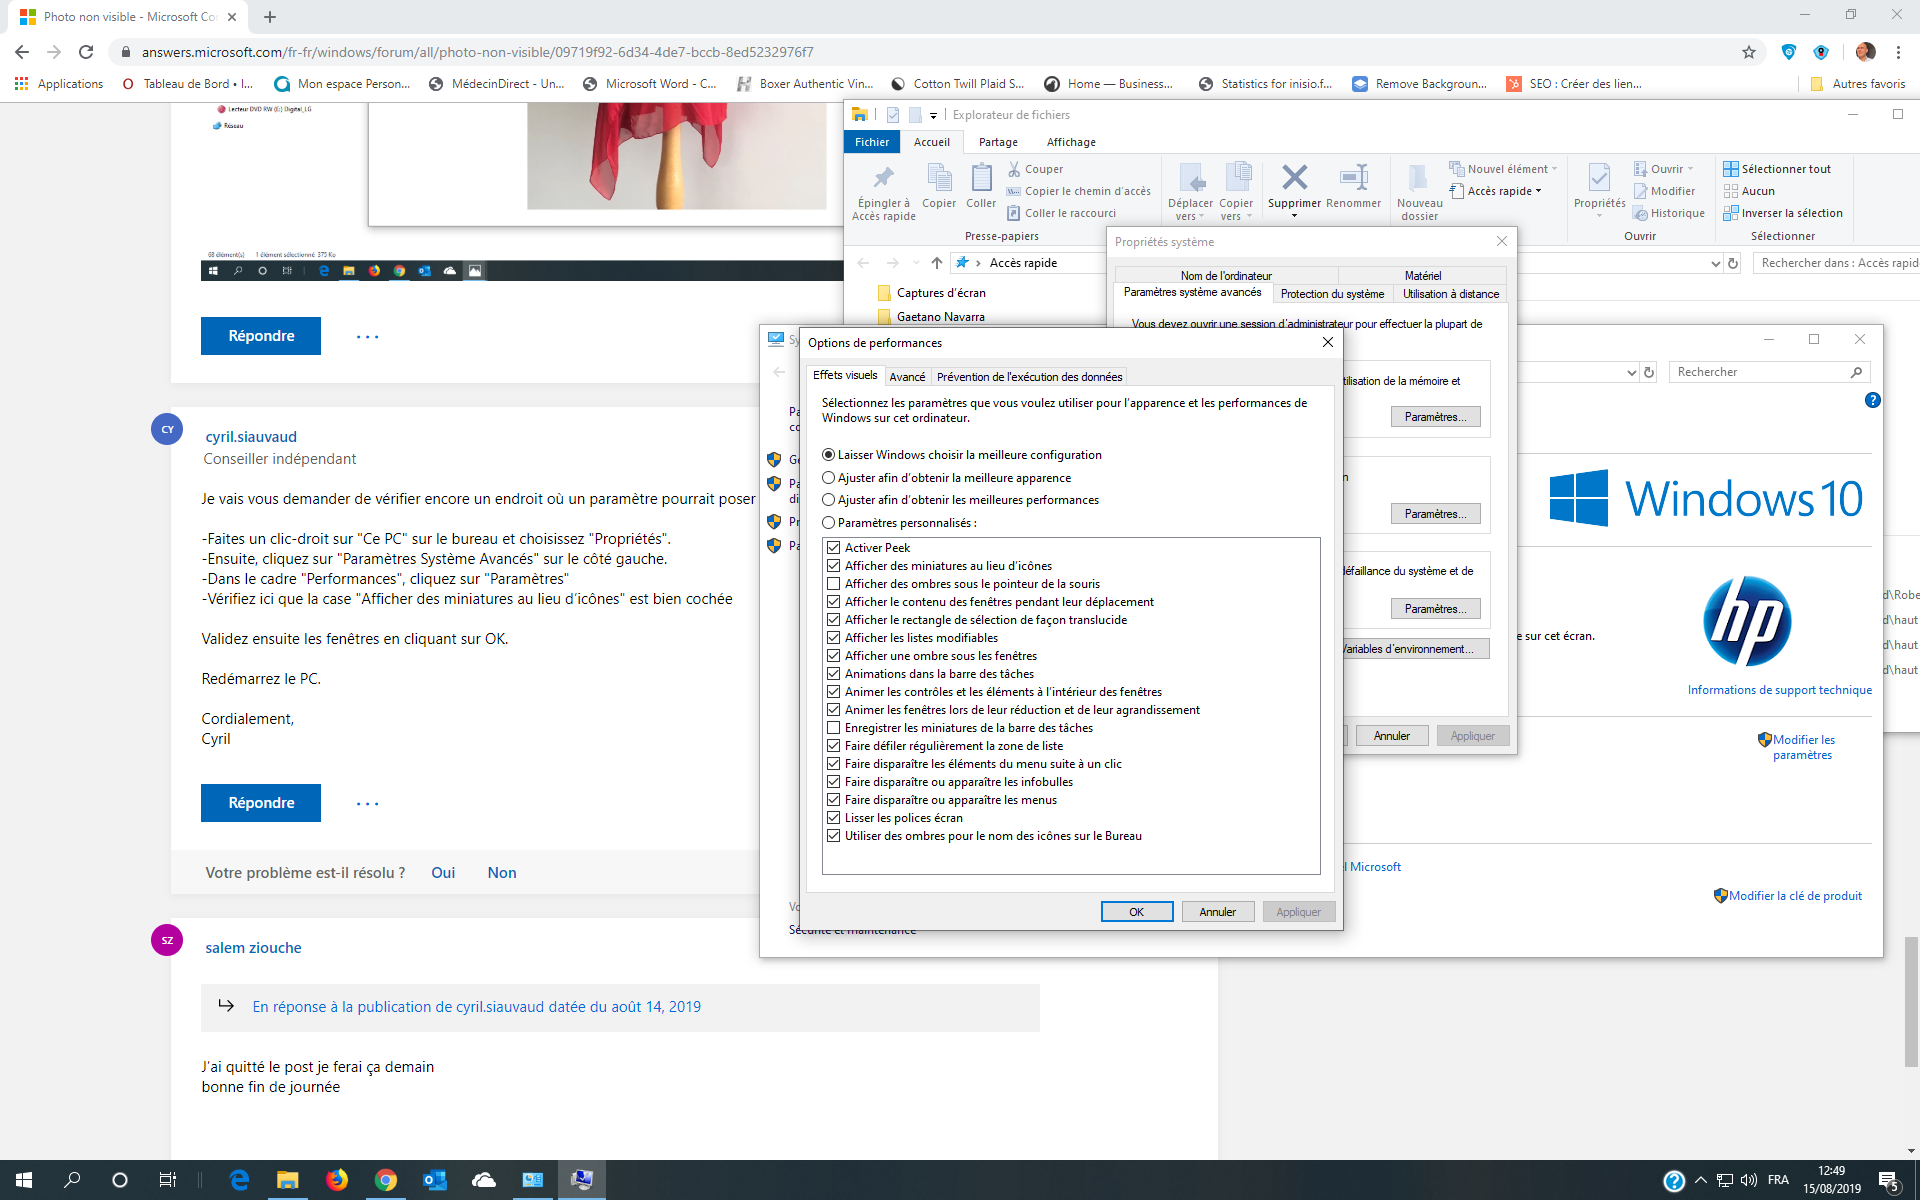Select 'Ajuster afin d'obtenir les meilleures performances'
The height and width of the screenshot is (1200, 1920).
click(x=828, y=500)
